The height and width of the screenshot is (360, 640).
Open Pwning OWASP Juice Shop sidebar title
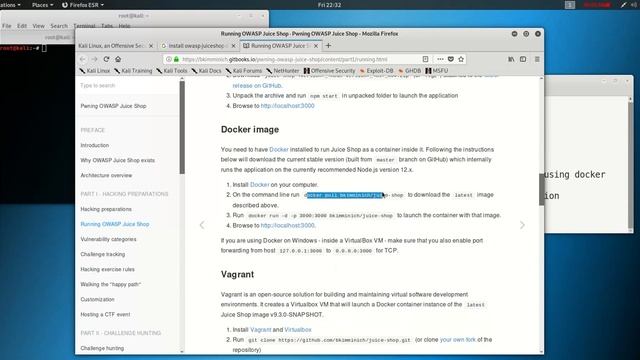click(x=113, y=106)
